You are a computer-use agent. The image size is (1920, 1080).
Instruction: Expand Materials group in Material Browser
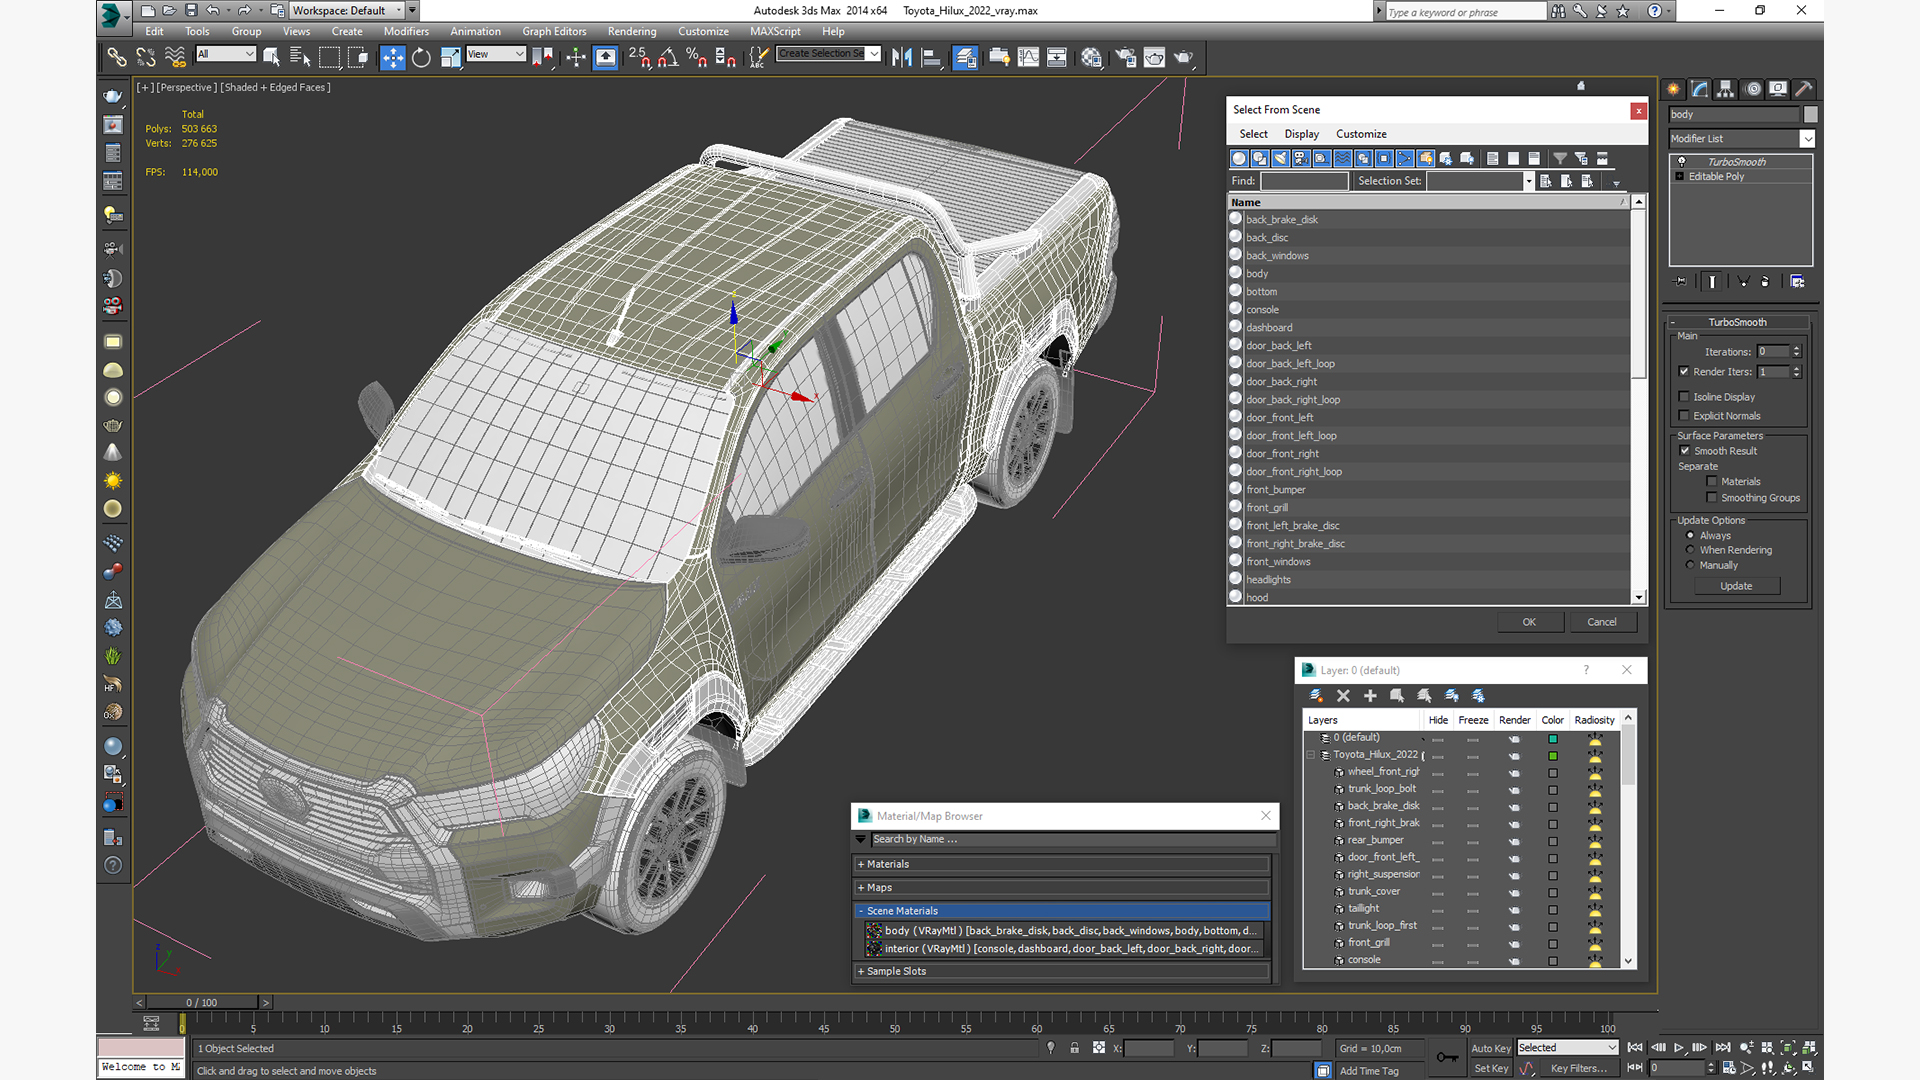click(861, 864)
